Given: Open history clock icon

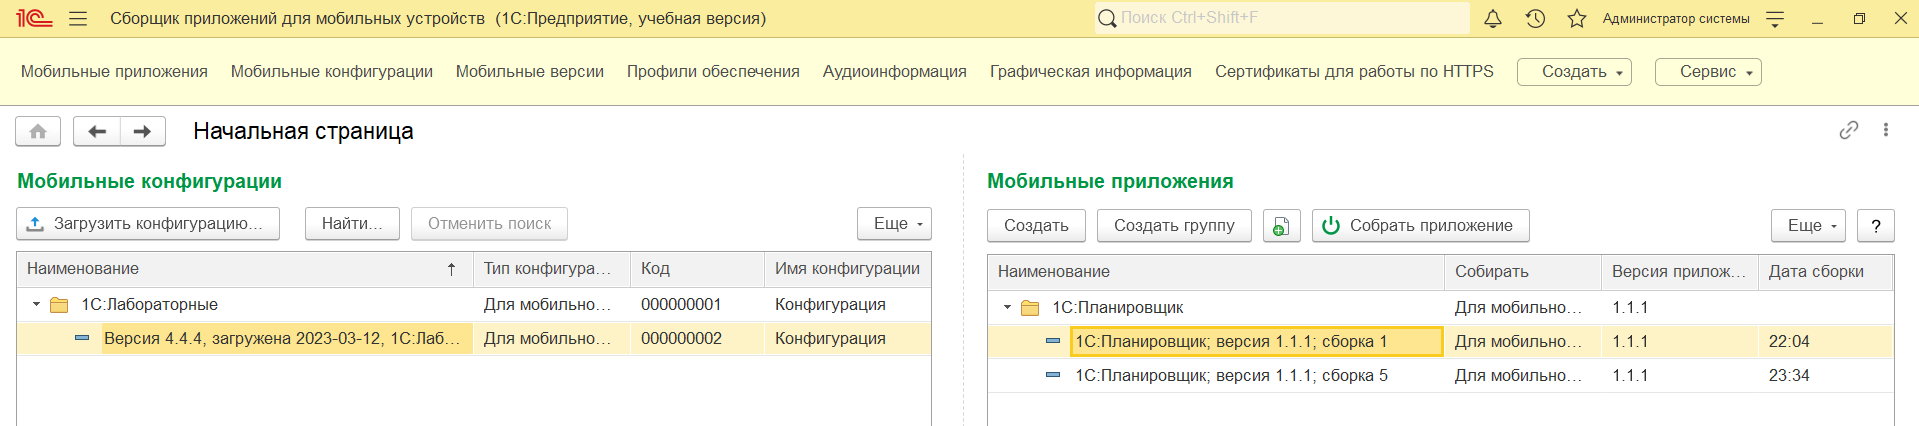Looking at the screenshot, I should pos(1536,18).
